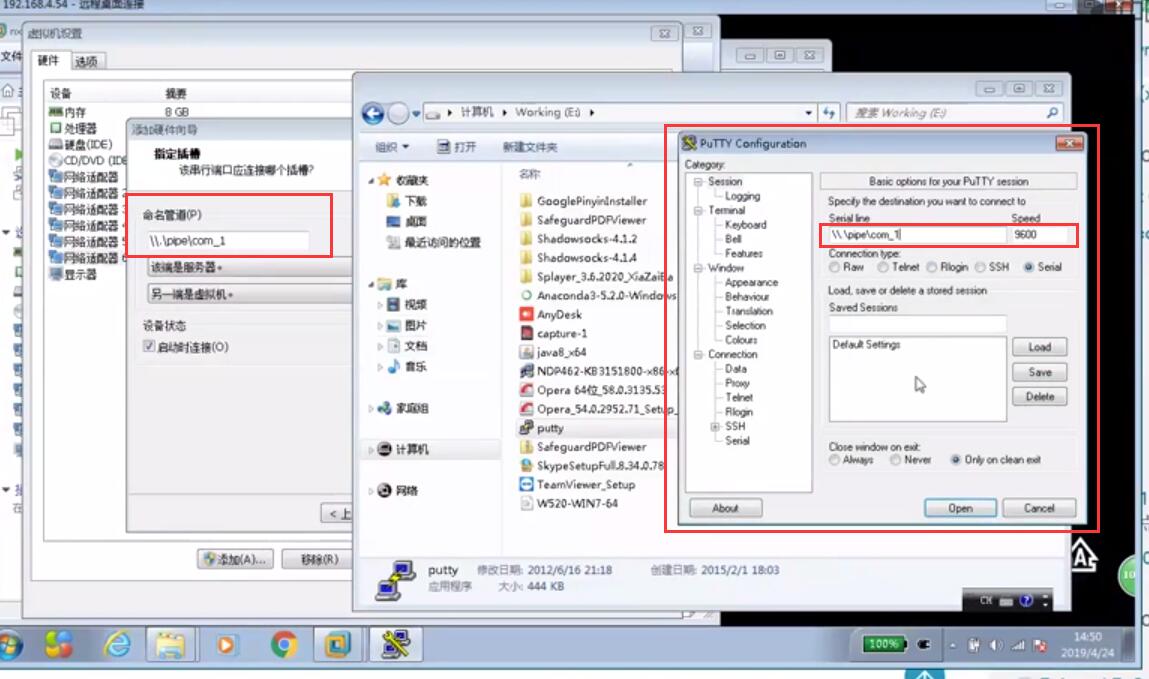Select the capture-1 file icon
The width and height of the screenshot is (1149, 679).
coord(526,333)
